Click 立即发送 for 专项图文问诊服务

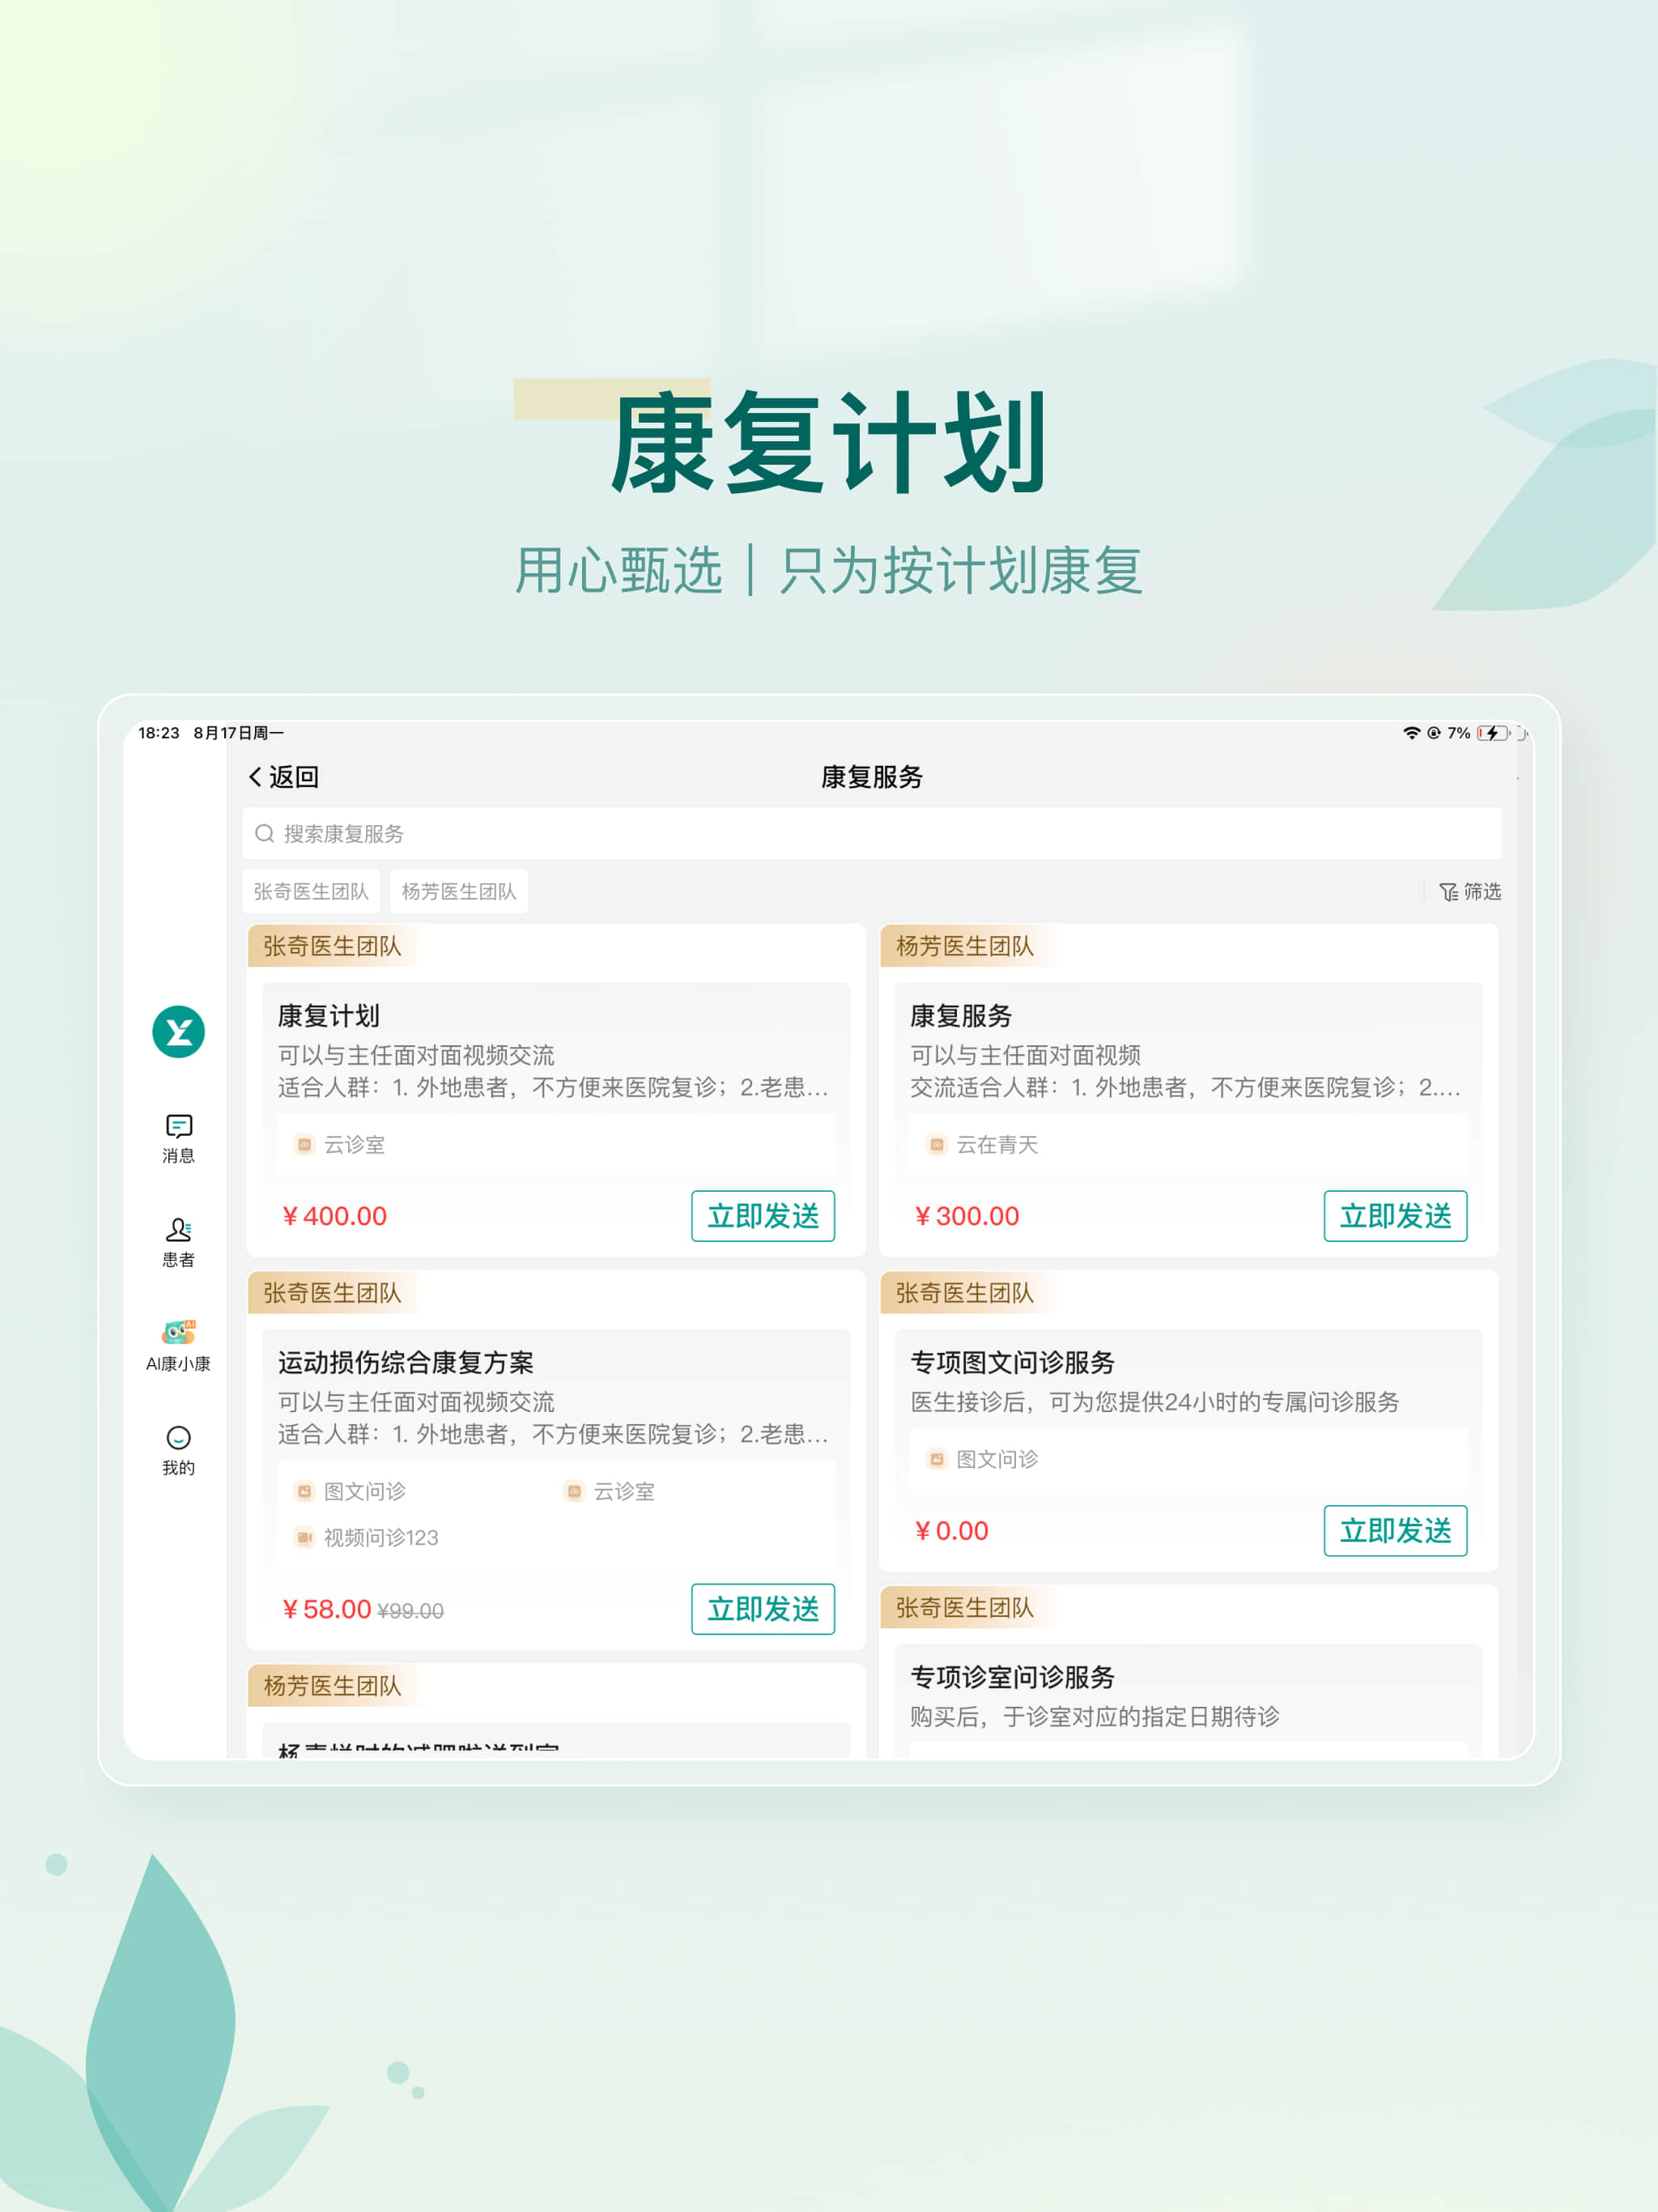pos(1395,1531)
